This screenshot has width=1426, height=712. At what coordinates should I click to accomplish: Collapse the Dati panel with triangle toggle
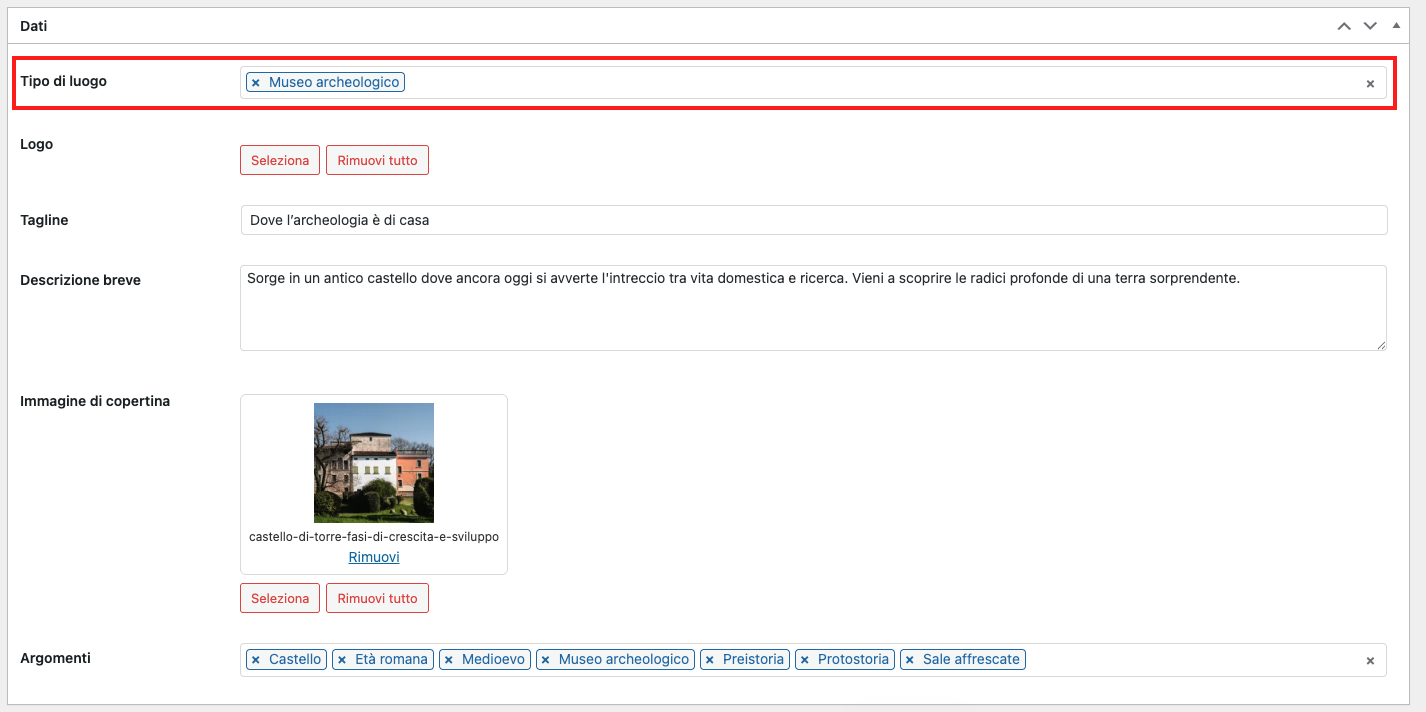1396,25
